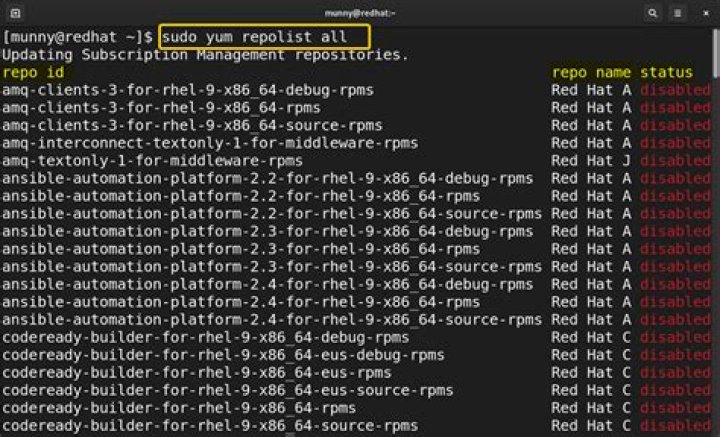Click the [munny@redhat ~]$ shell prompt
Screen dimensions: 720x437
(77, 37)
